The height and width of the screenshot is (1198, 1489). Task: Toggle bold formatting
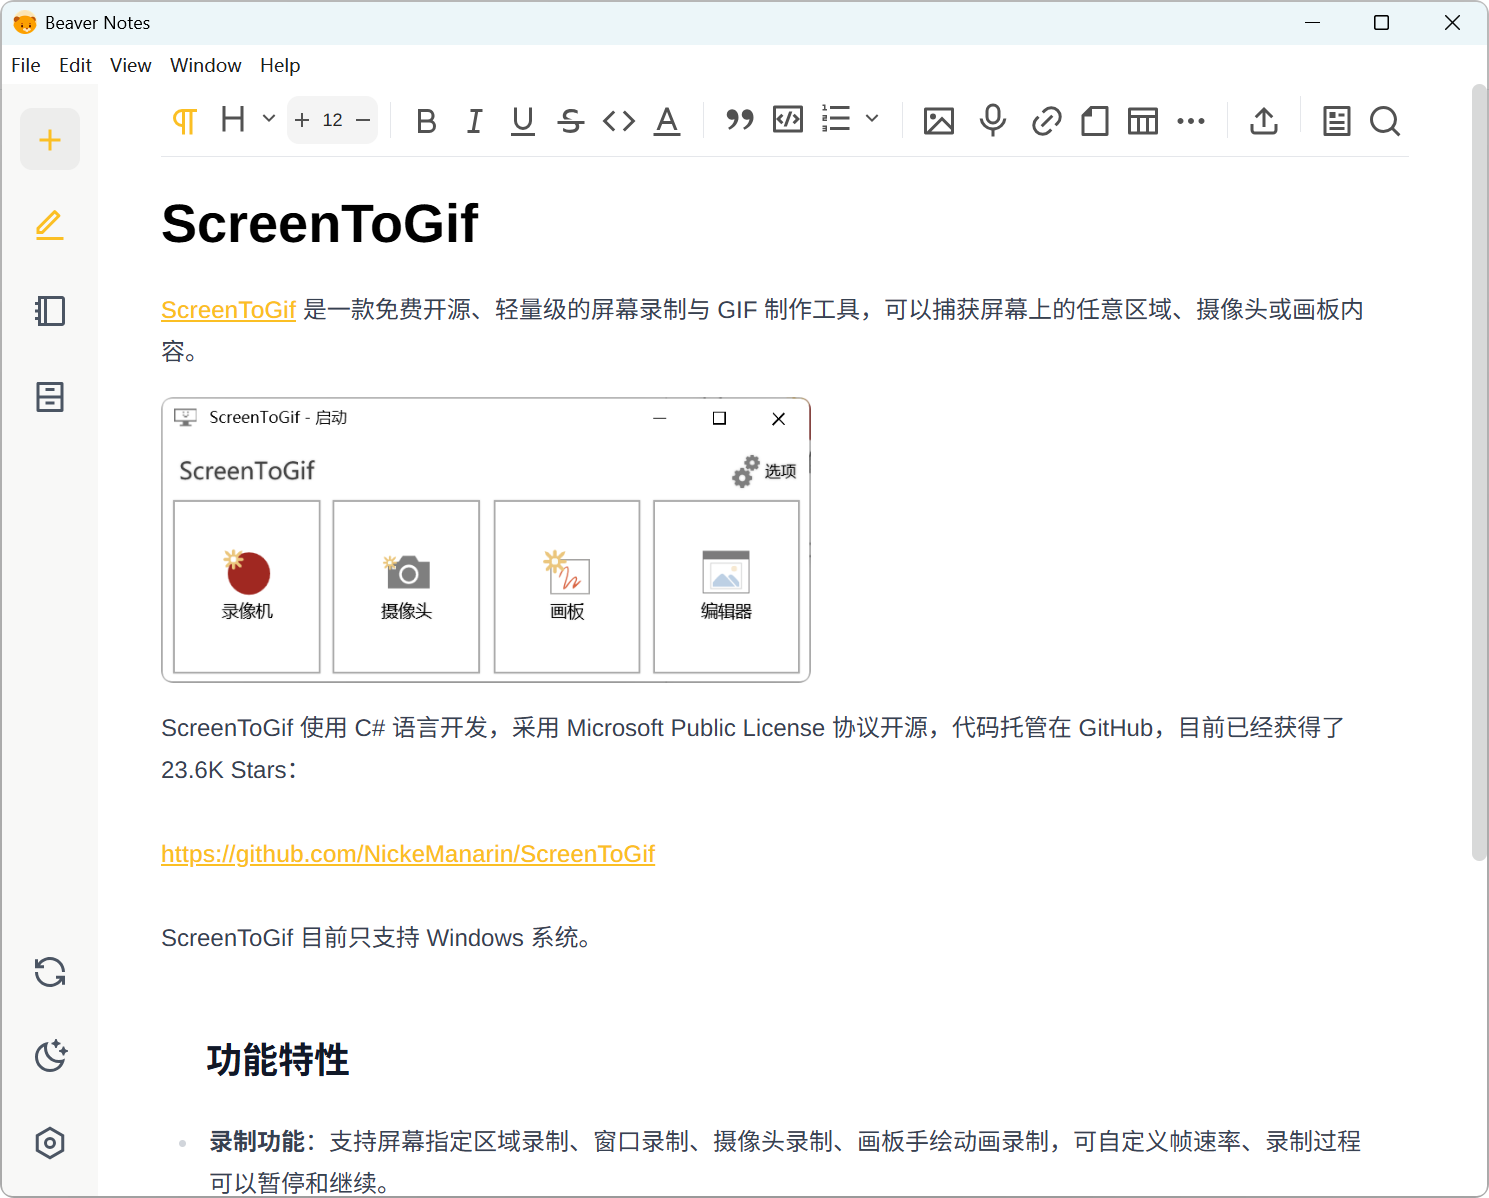pyautogui.click(x=427, y=121)
